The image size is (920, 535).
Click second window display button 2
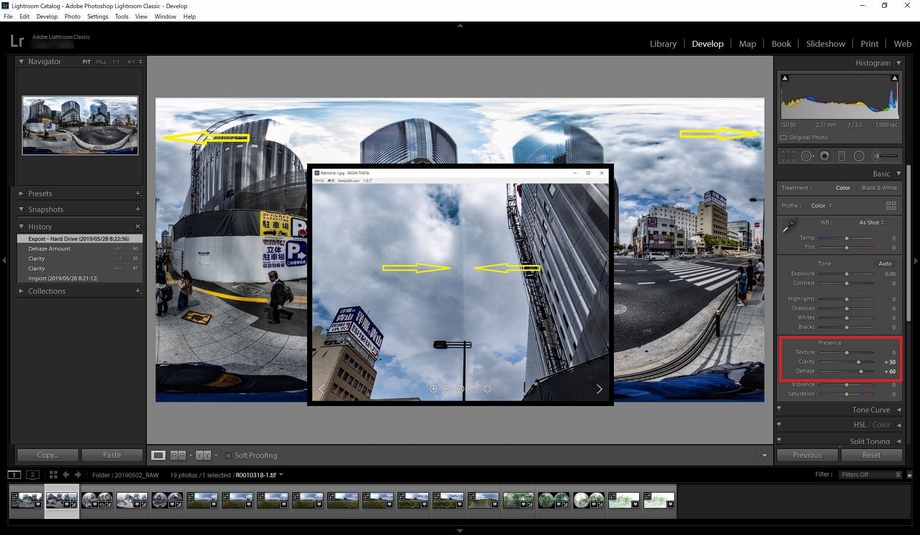33,475
